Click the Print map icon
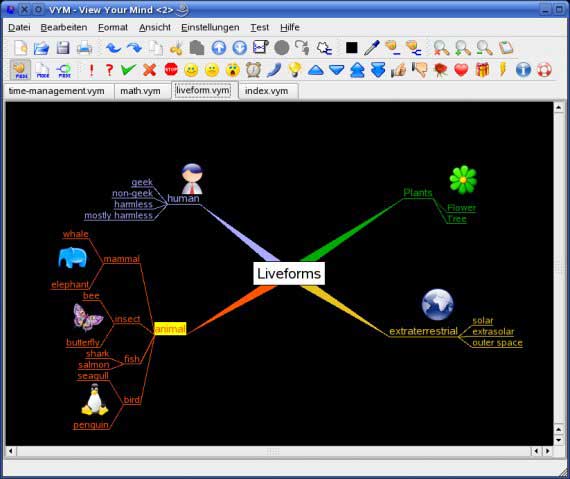Screen dimensions: 570x479 click(84, 48)
